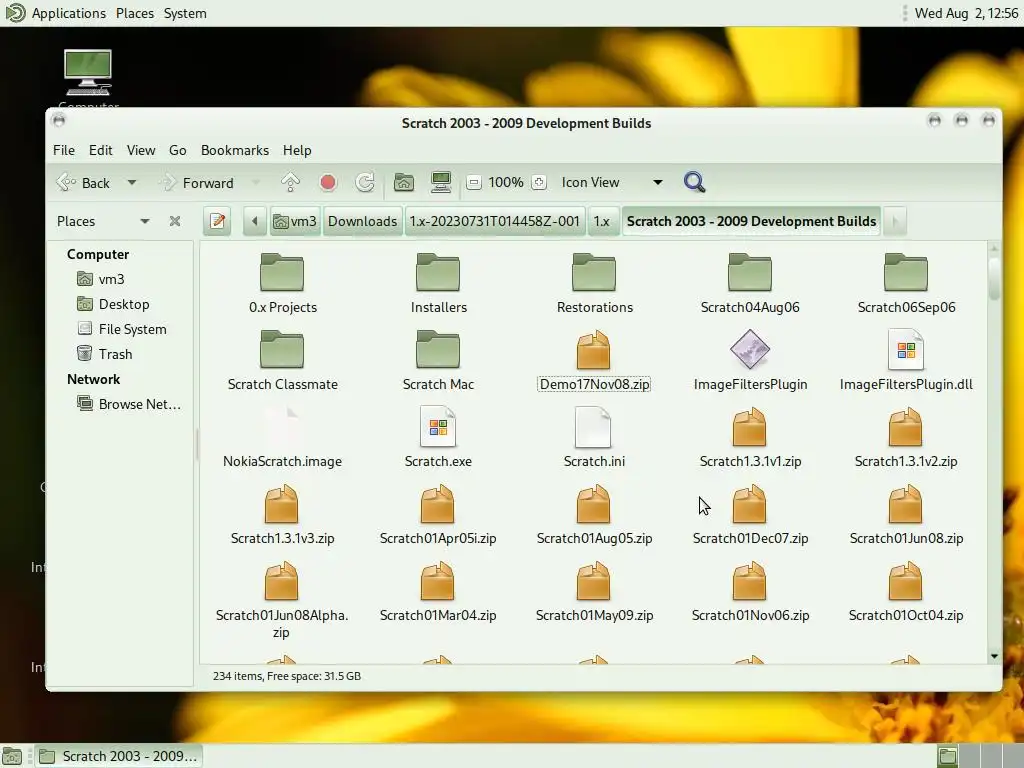
Task: Select the Scratch01Apr05i.zip archive
Action: click(438, 515)
